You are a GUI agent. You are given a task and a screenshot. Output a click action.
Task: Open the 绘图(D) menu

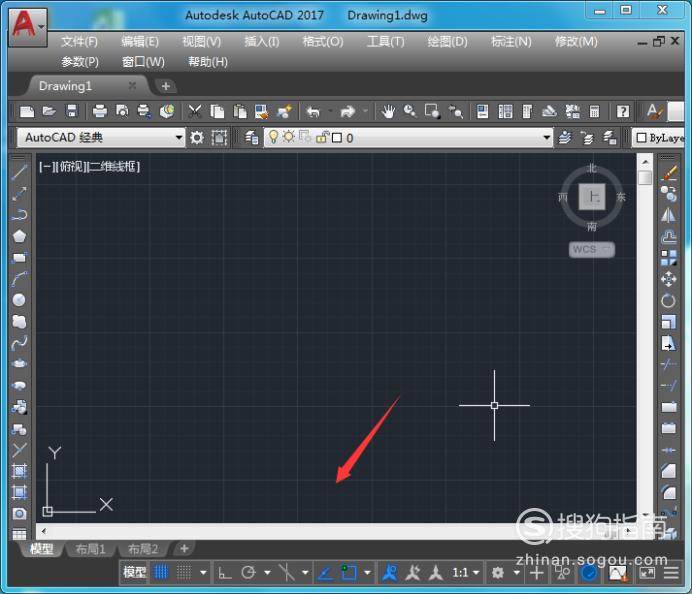click(447, 42)
